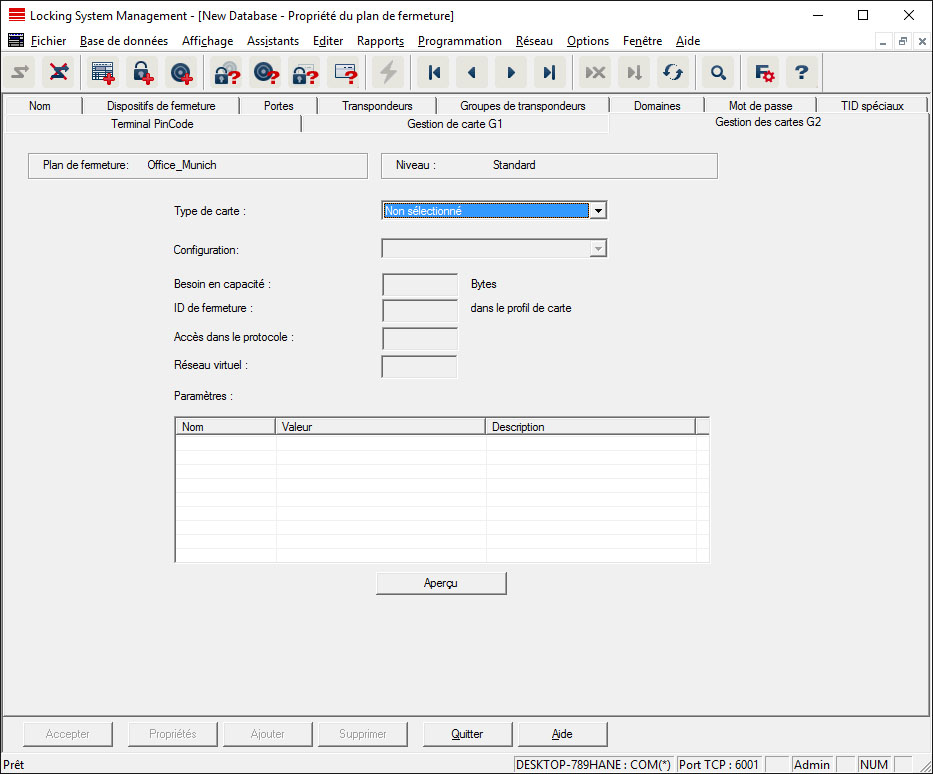Open the Réseau menu
Screen dimensions: 933x774
point(534,41)
